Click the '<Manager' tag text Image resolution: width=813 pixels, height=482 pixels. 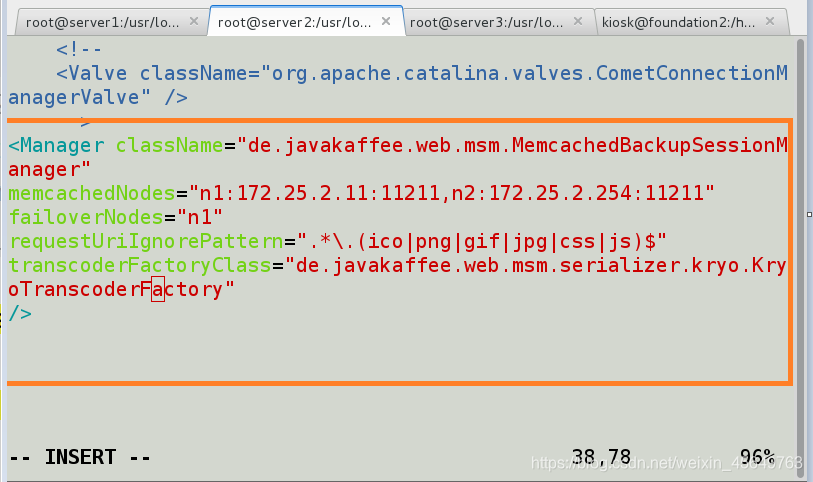[x=56, y=146]
